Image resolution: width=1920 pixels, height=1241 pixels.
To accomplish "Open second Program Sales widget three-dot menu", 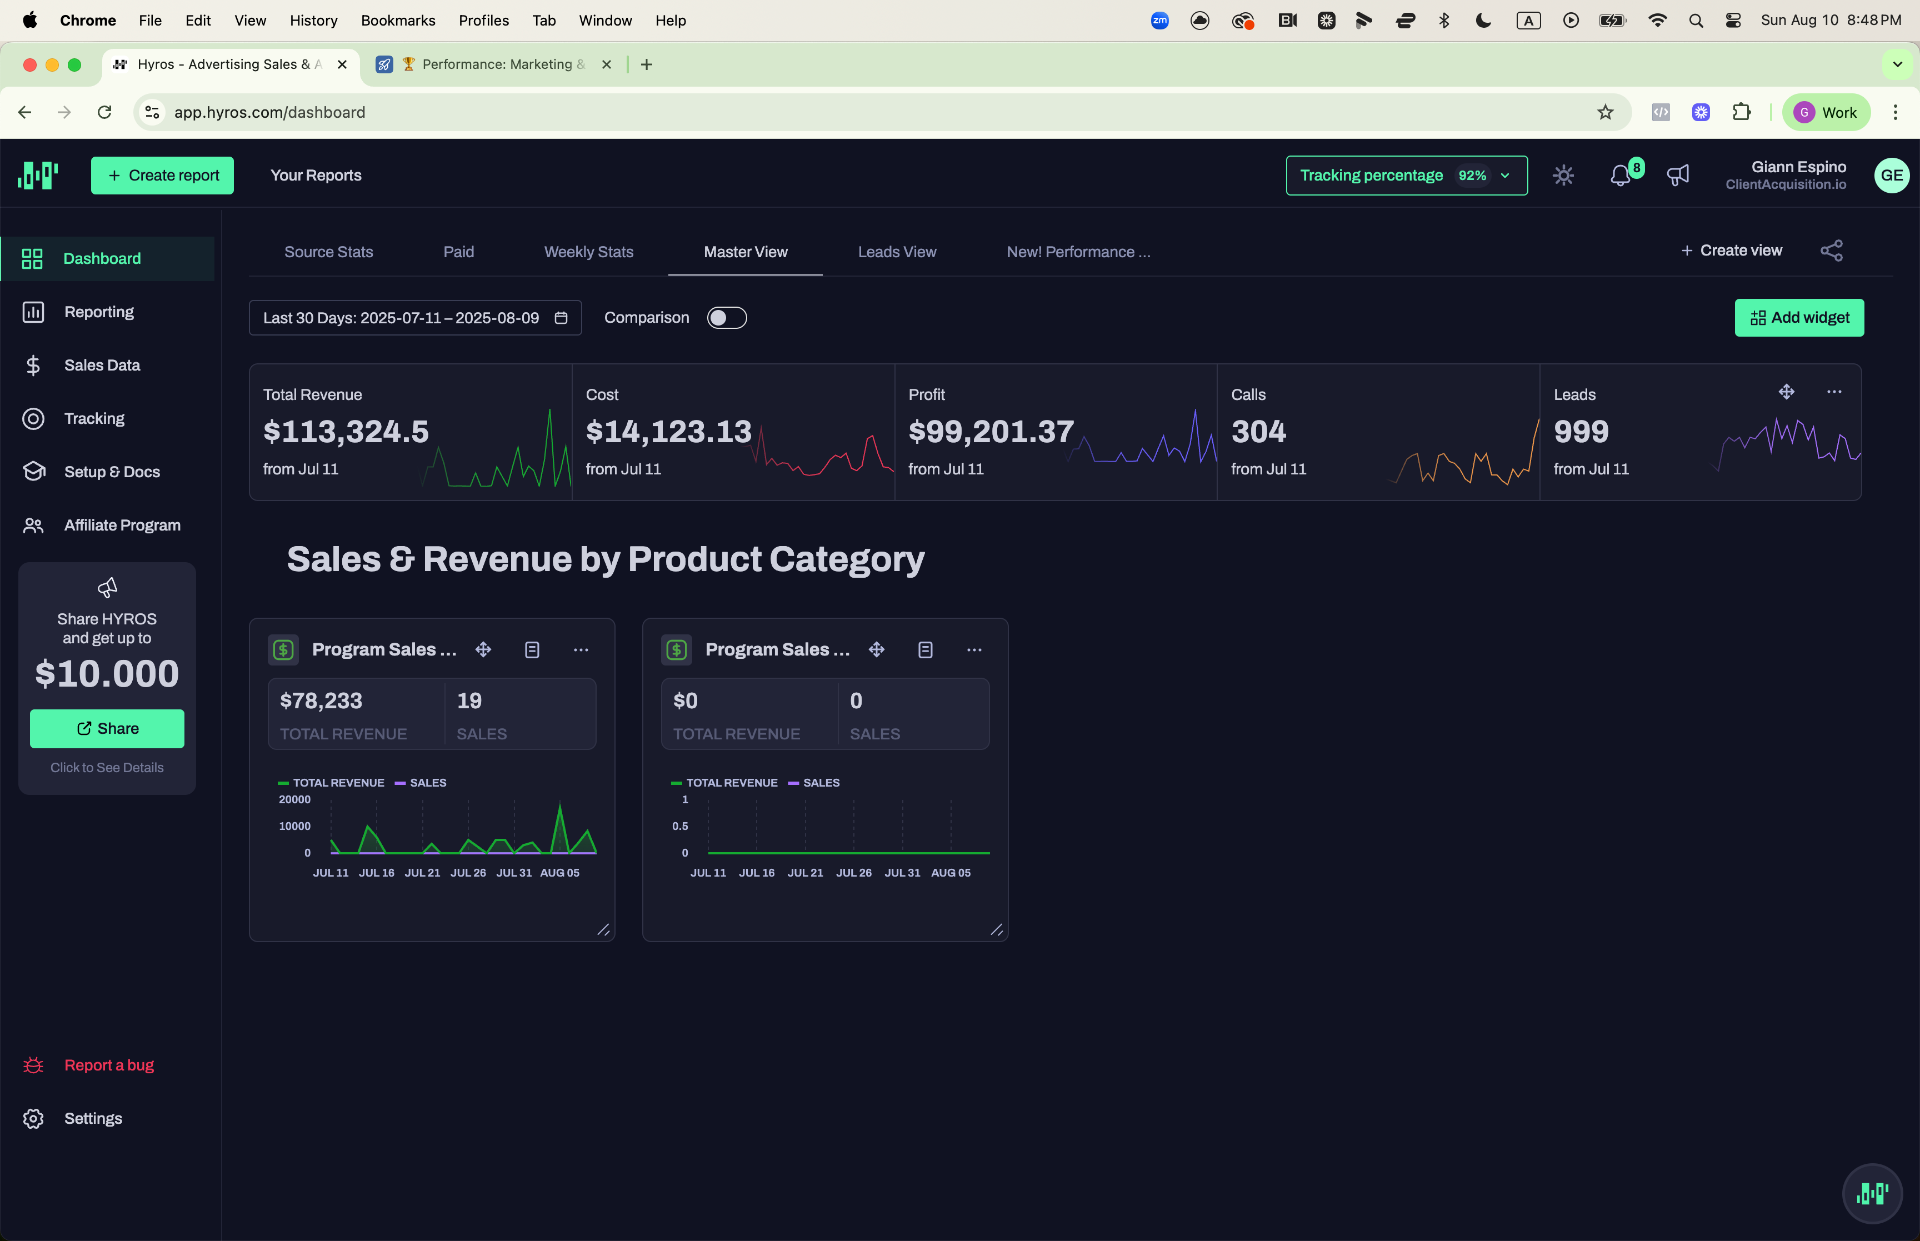I will coord(974,650).
